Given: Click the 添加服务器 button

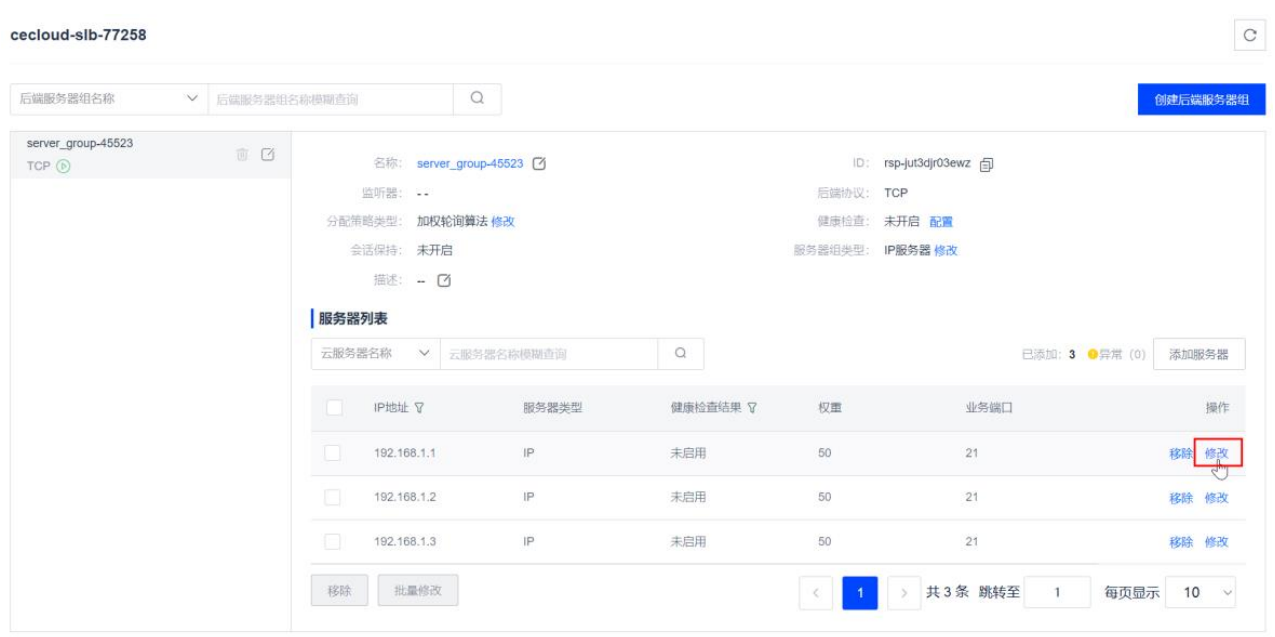Looking at the screenshot, I should click(1199, 354).
